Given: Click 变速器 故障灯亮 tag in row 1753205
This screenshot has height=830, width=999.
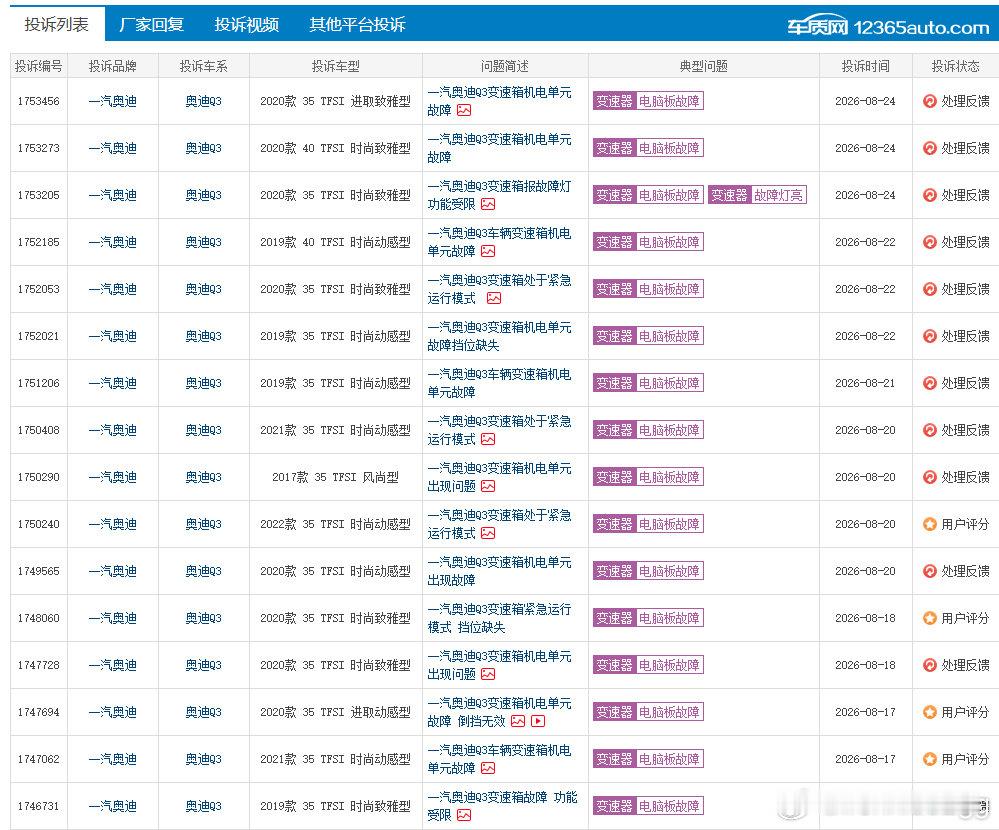Looking at the screenshot, I should tap(758, 195).
